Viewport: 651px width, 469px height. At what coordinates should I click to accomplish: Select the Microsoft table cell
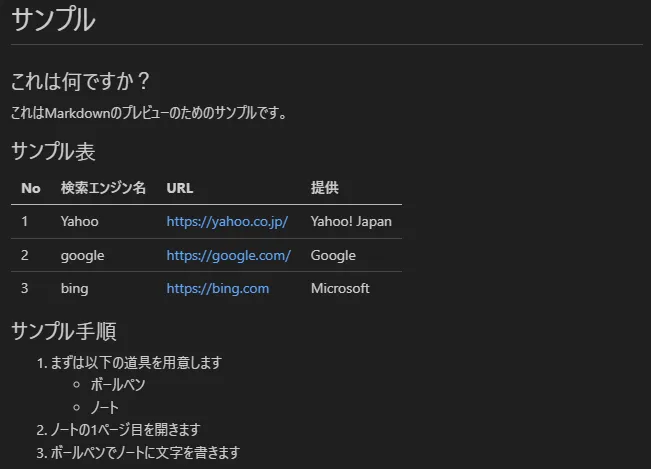pos(340,288)
